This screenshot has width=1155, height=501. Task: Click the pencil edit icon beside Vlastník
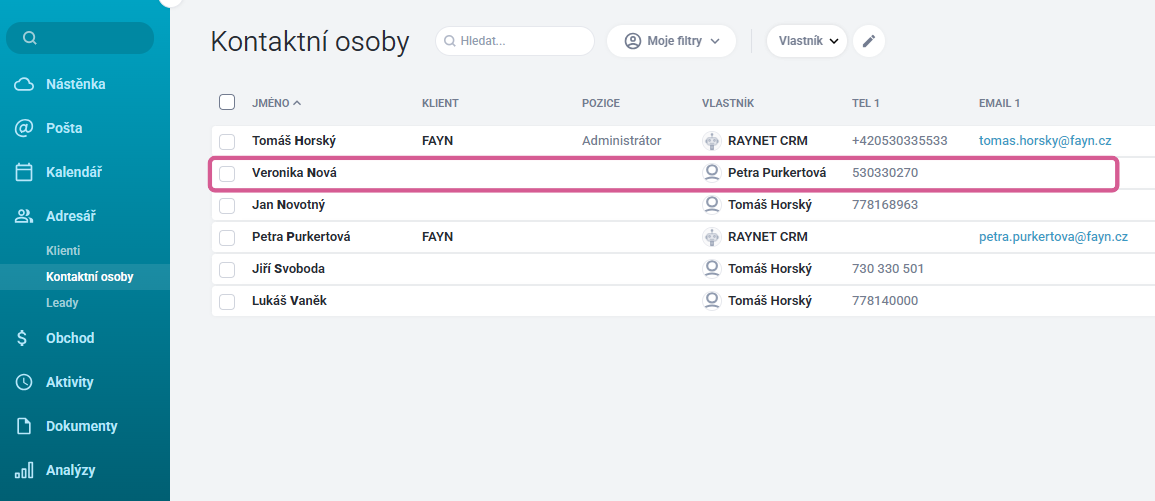click(x=869, y=41)
